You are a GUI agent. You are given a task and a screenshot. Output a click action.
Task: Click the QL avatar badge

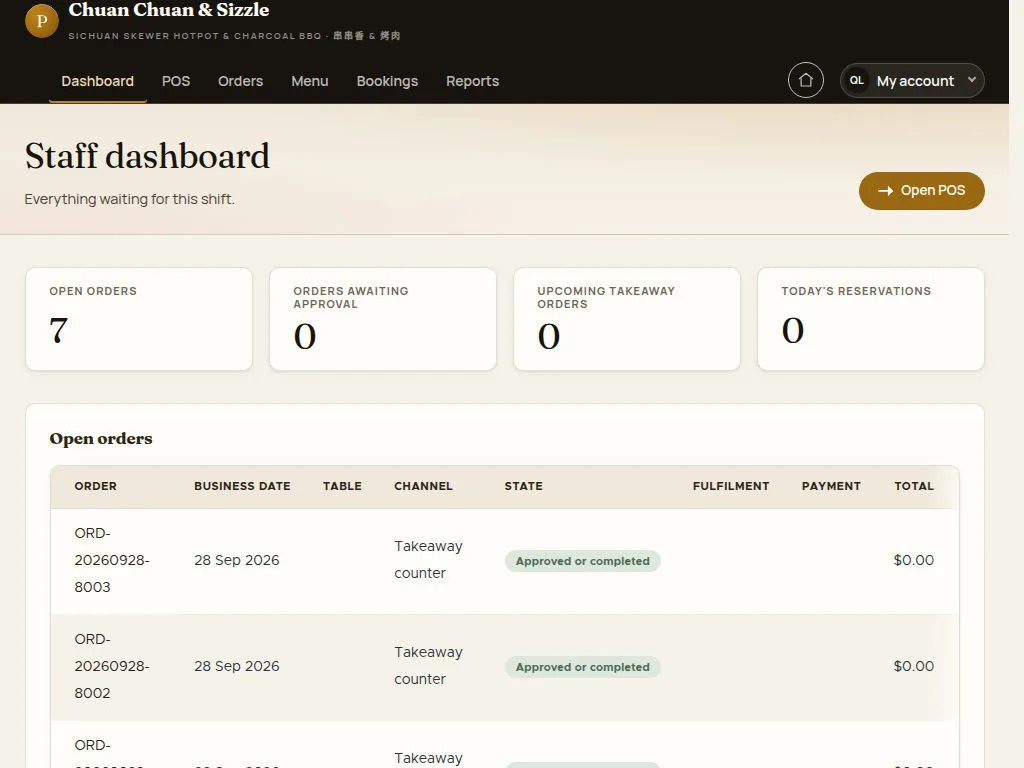pos(857,80)
